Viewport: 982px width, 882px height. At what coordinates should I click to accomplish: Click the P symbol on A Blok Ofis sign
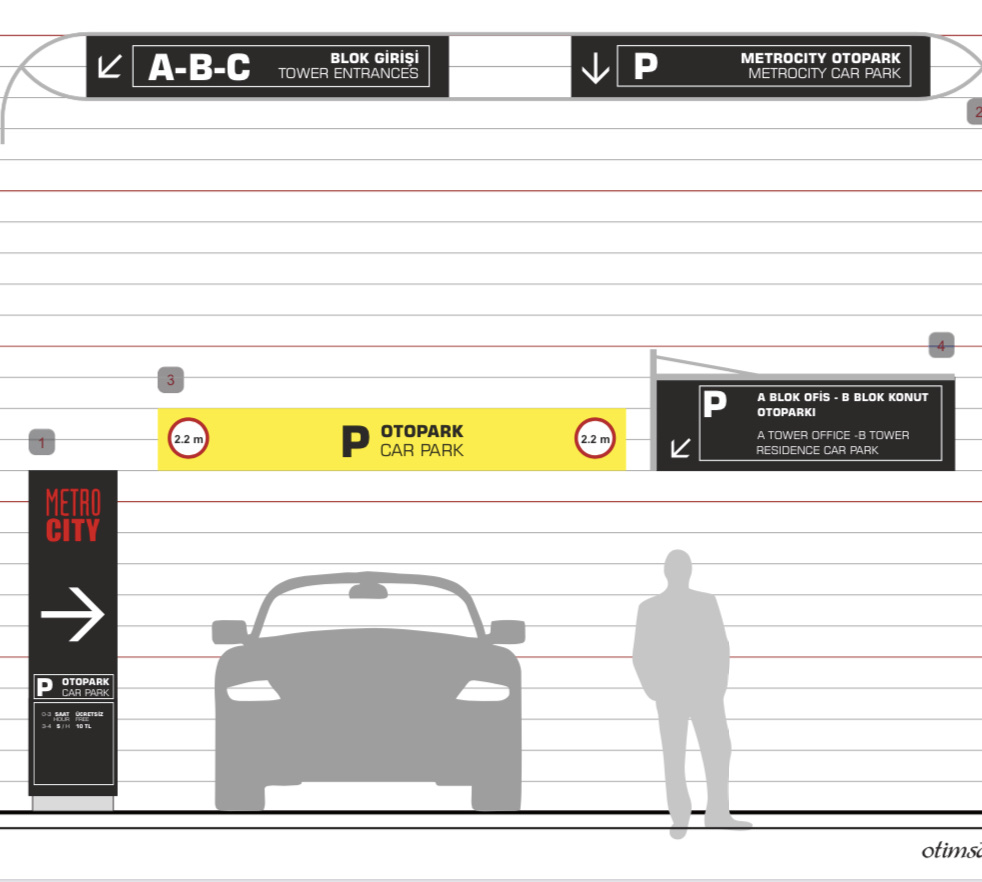pos(715,404)
